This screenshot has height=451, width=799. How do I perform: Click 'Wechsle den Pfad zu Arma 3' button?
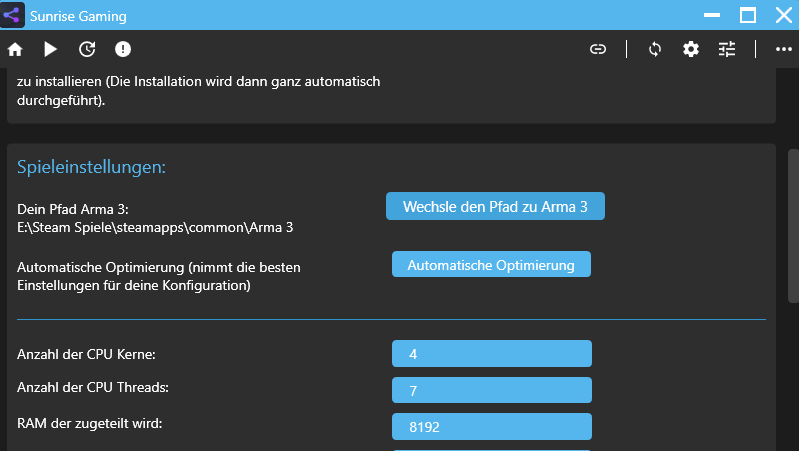pyautogui.click(x=495, y=206)
